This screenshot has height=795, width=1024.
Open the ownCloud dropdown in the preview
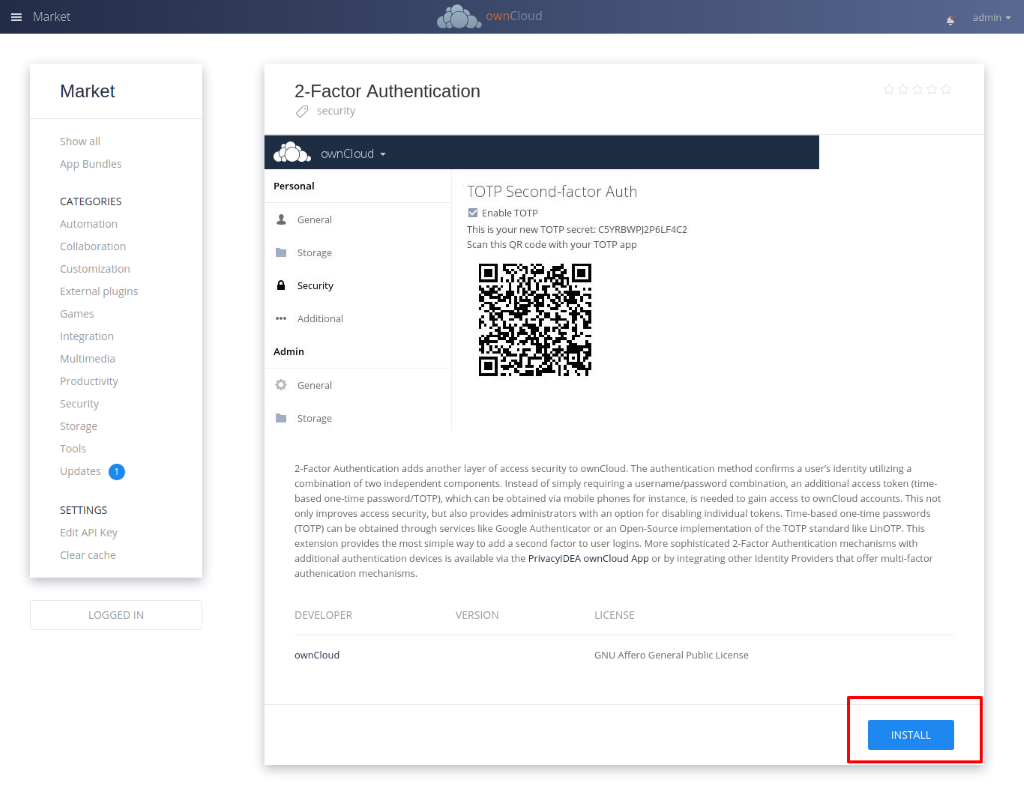point(352,154)
